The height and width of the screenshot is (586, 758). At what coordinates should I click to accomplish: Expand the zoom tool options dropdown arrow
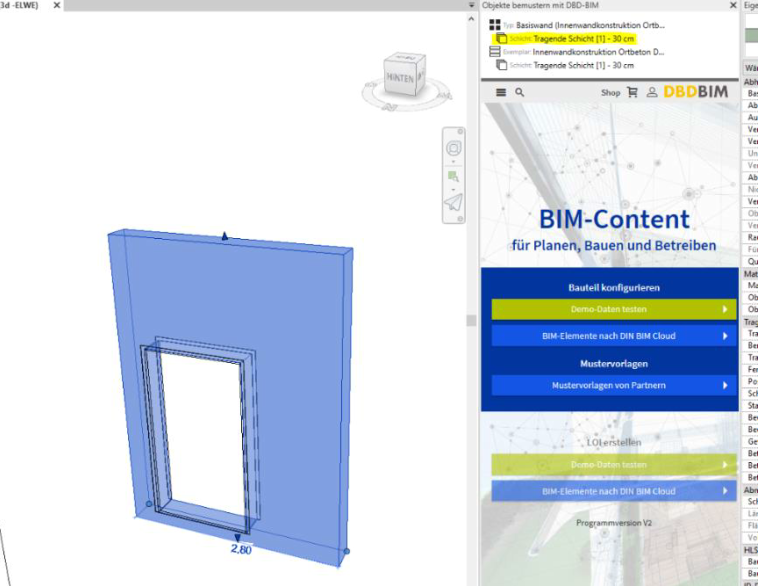point(453,188)
